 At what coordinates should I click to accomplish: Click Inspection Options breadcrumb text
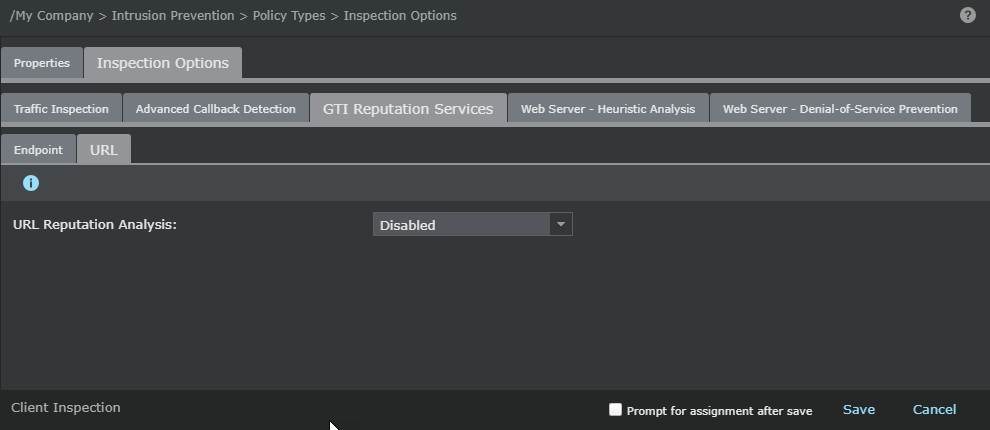(400, 16)
